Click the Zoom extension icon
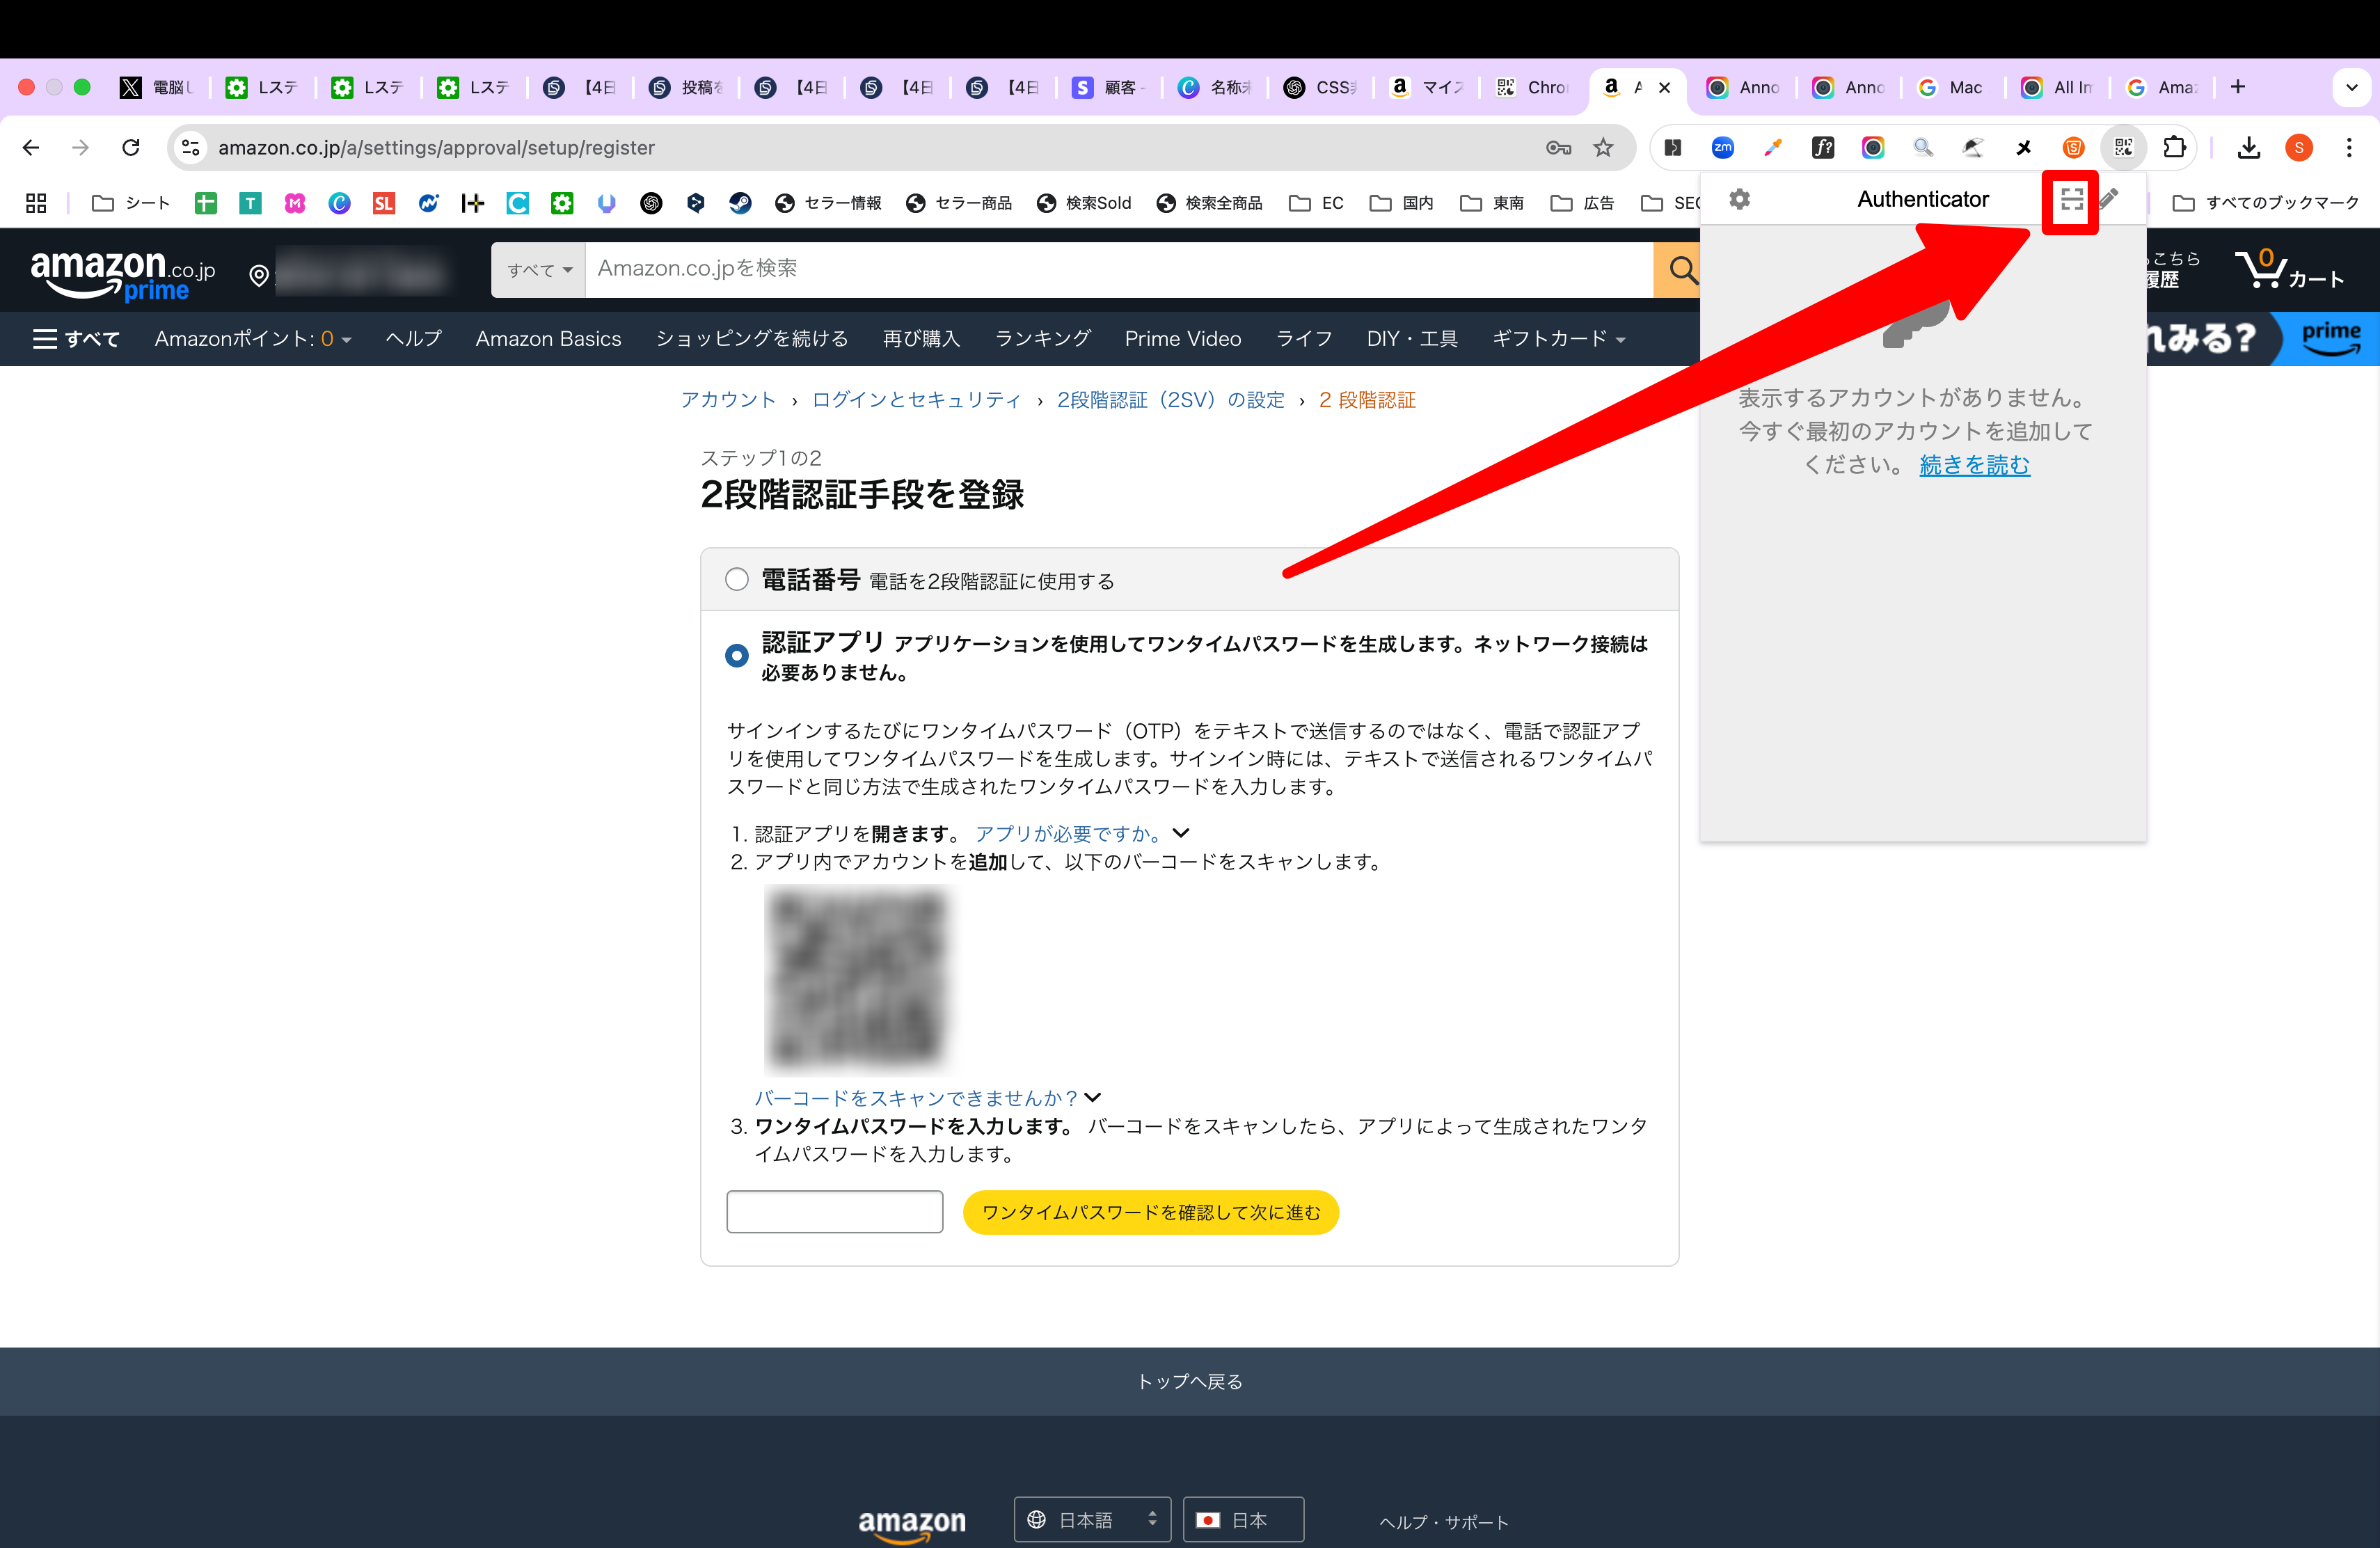The image size is (2380, 1548). click(1723, 148)
